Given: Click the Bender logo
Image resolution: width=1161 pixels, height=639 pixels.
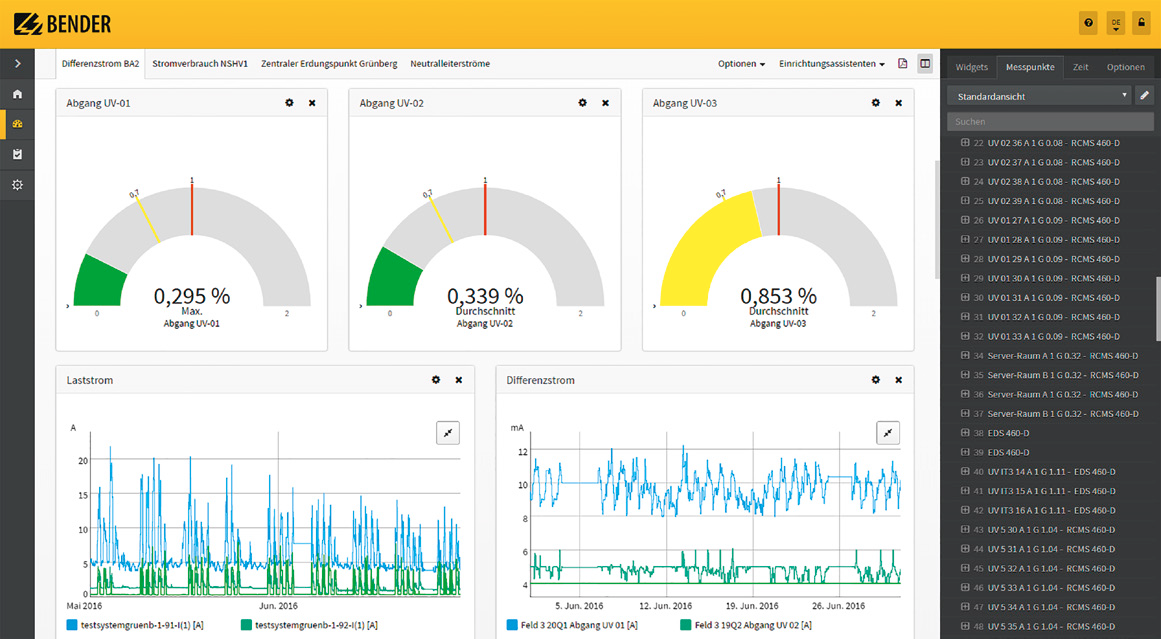Looking at the screenshot, I should (63, 24).
